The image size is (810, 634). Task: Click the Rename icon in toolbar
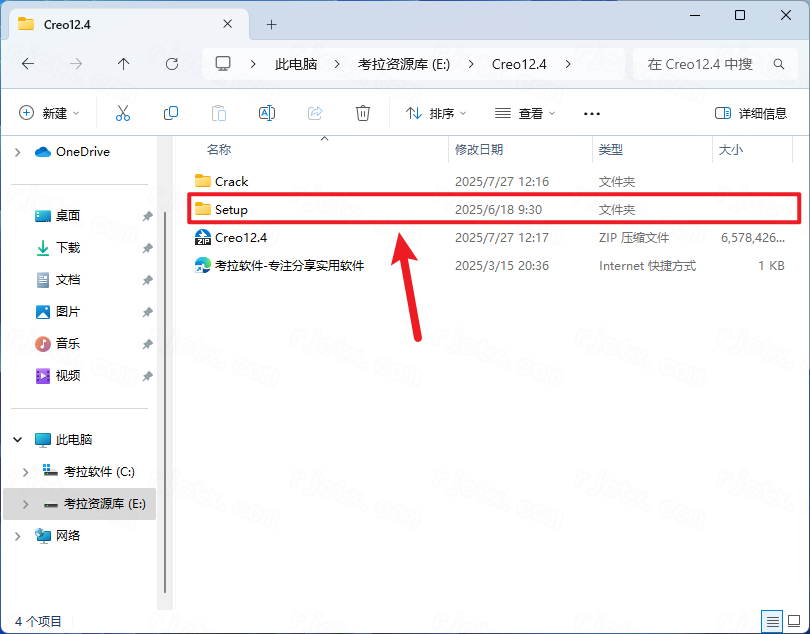(267, 113)
